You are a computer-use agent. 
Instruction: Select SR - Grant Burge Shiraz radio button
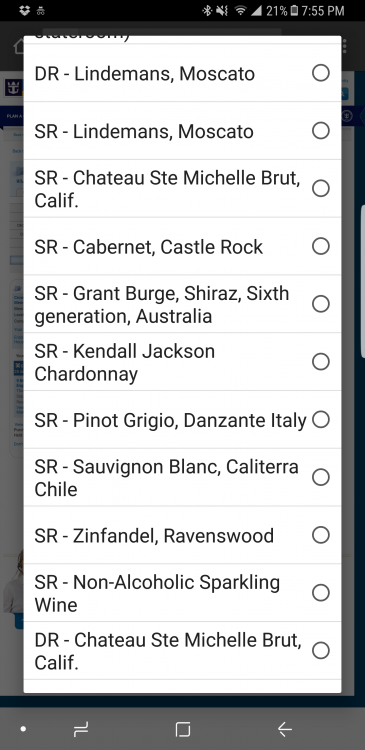[321, 304]
